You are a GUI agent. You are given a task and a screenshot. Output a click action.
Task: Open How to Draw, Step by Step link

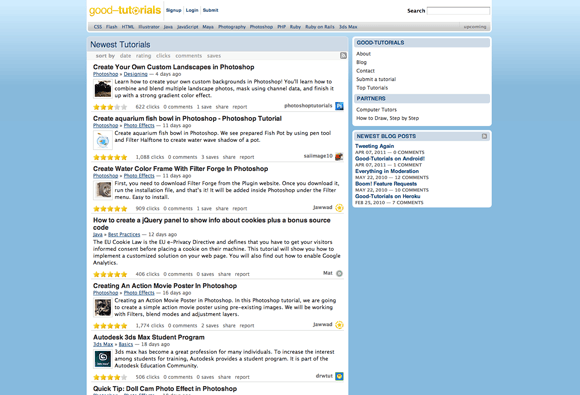tap(388, 118)
